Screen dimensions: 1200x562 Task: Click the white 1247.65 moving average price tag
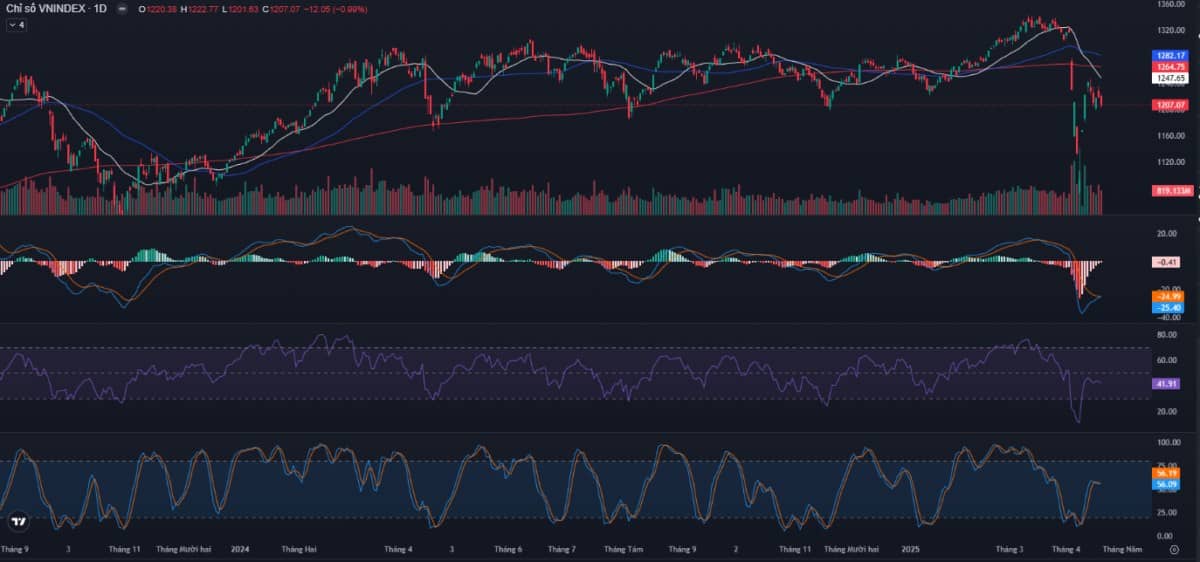[1170, 78]
